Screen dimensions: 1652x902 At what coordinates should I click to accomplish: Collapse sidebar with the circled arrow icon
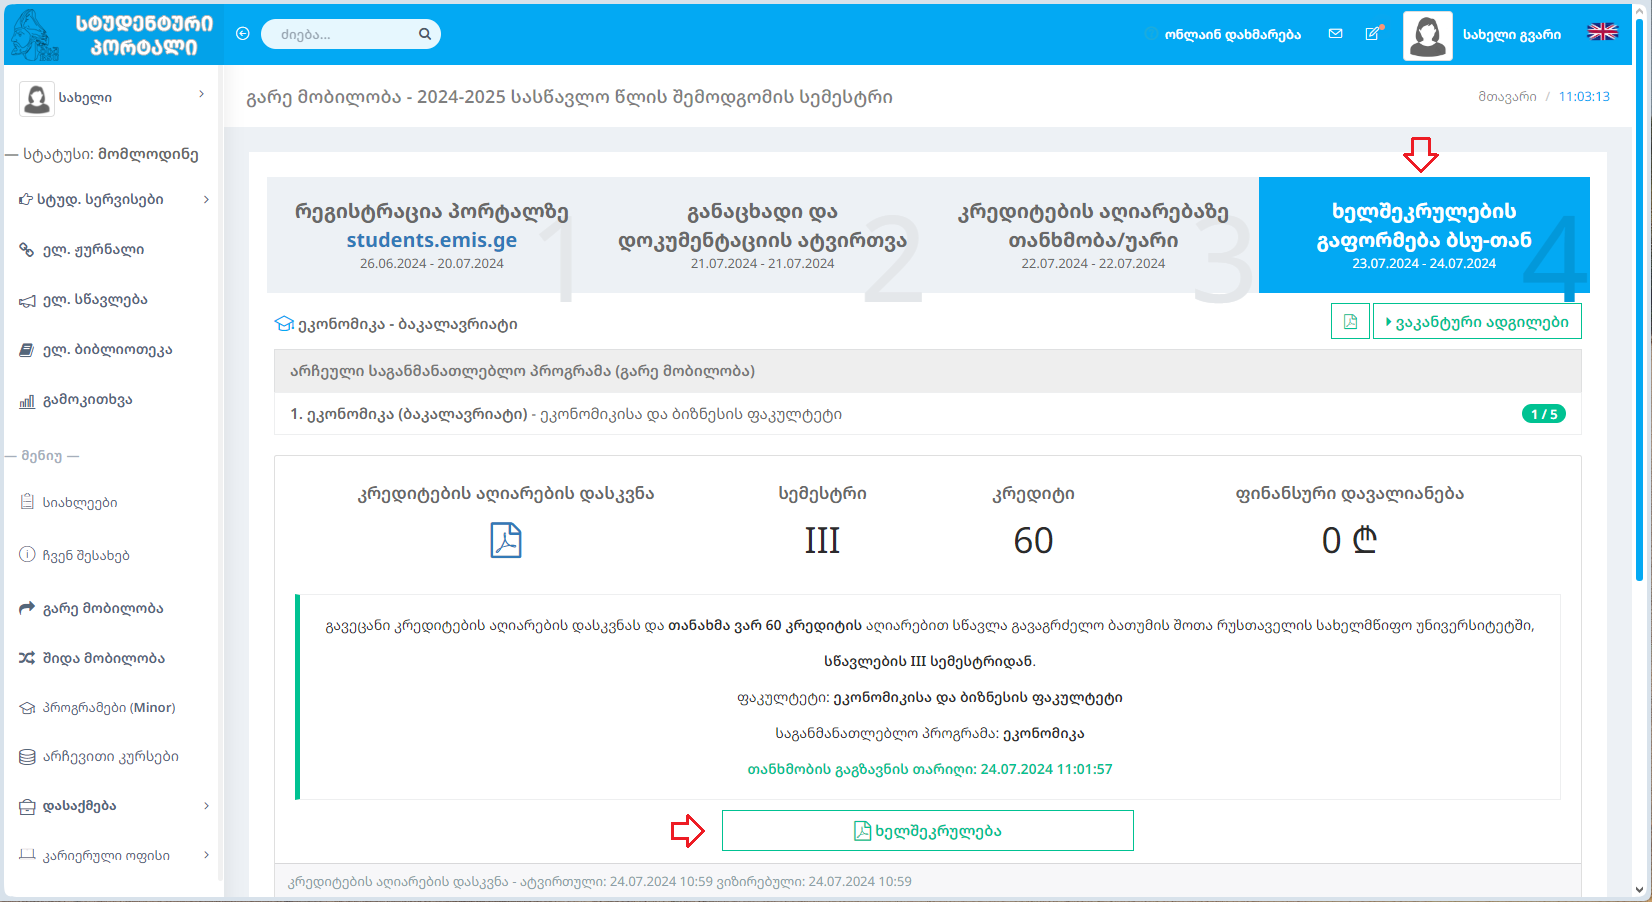(242, 34)
